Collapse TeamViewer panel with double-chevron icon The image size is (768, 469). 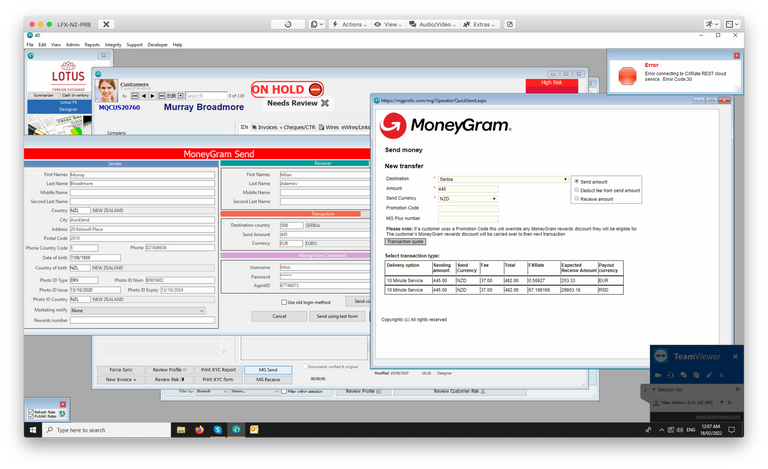pos(722,375)
